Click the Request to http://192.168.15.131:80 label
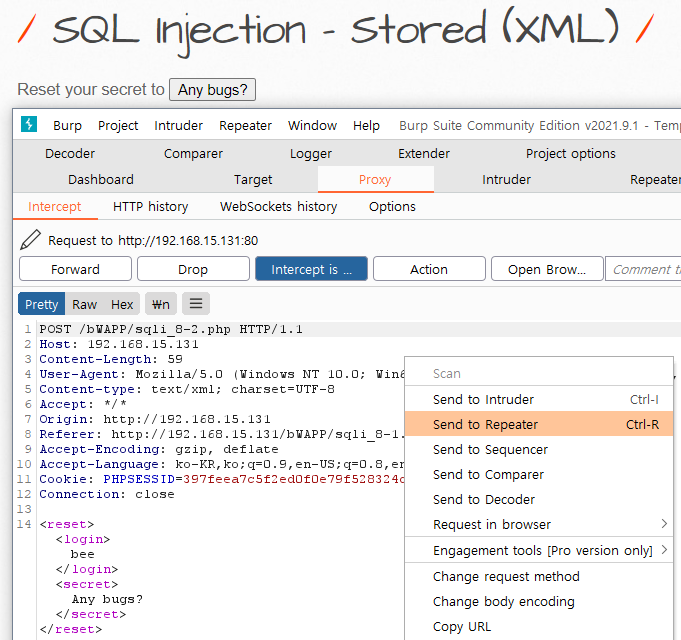Screen dimensions: 681x640 pos(153,240)
